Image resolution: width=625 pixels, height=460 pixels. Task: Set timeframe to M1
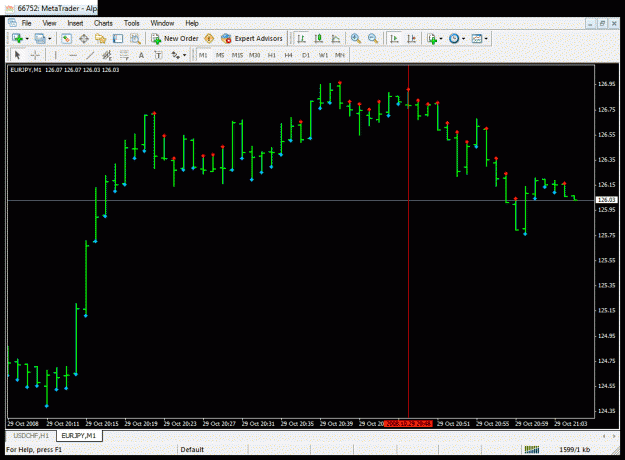coord(203,55)
